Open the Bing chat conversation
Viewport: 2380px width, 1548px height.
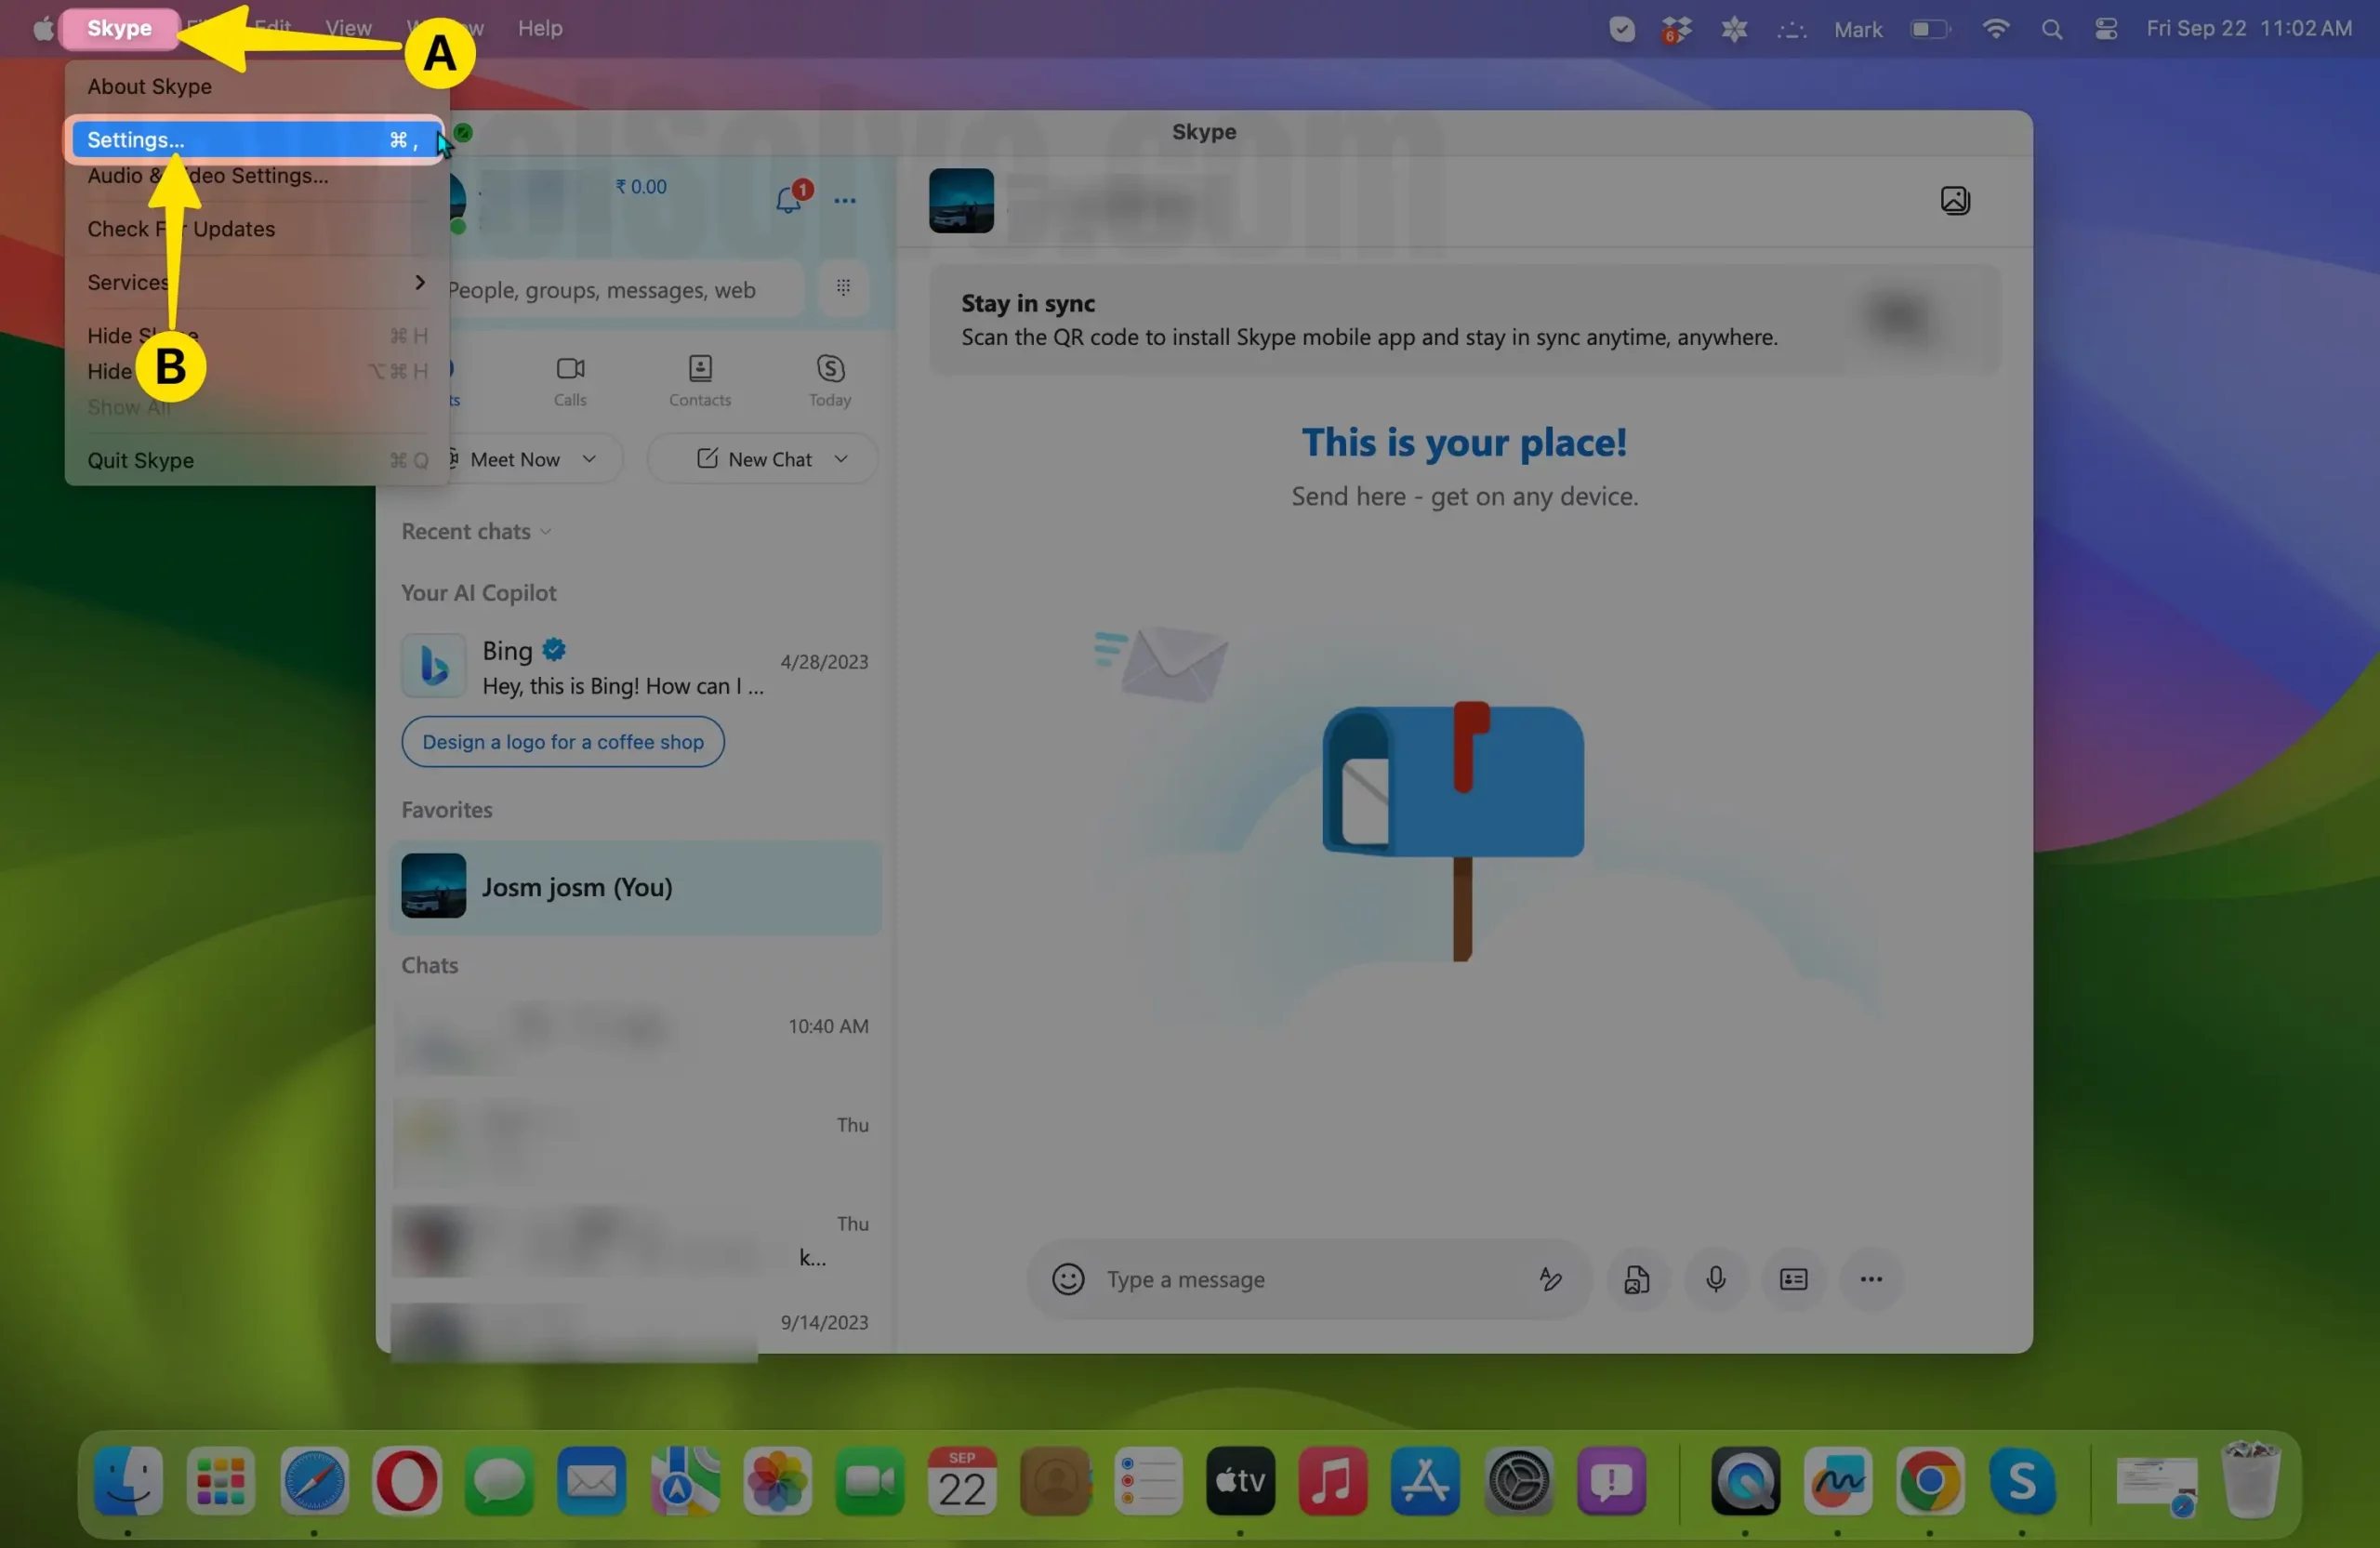pyautogui.click(x=635, y=667)
